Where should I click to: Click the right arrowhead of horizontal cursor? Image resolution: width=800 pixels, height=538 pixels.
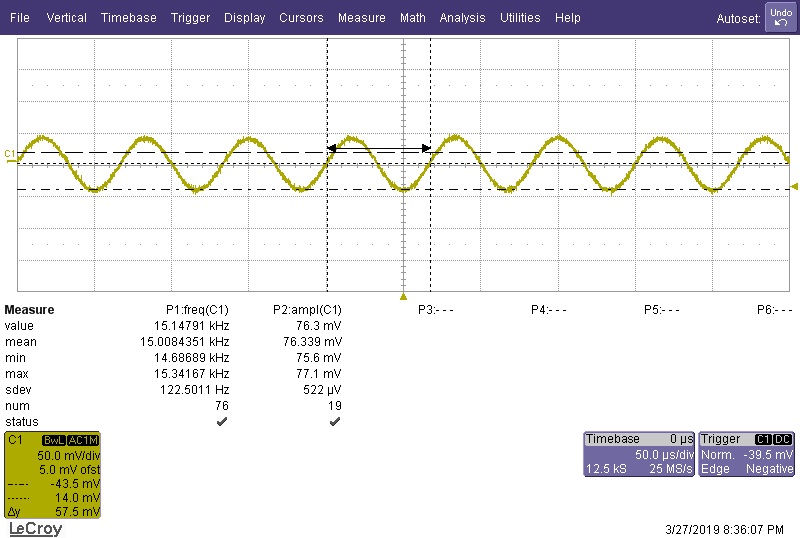426,148
